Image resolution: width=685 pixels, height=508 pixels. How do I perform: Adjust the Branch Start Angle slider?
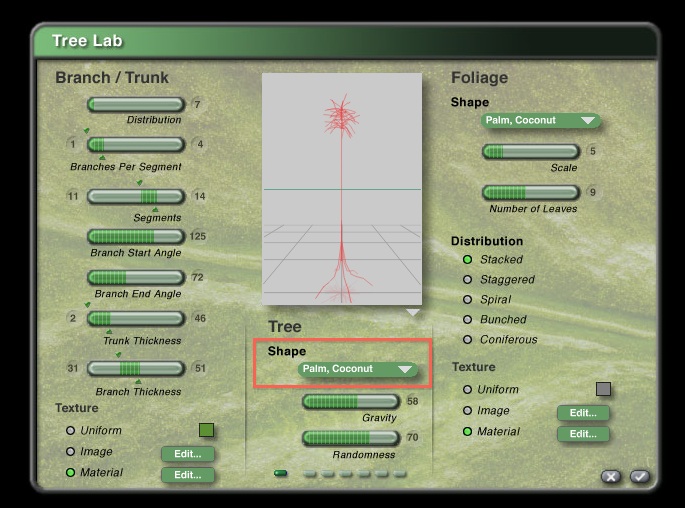coord(136,236)
